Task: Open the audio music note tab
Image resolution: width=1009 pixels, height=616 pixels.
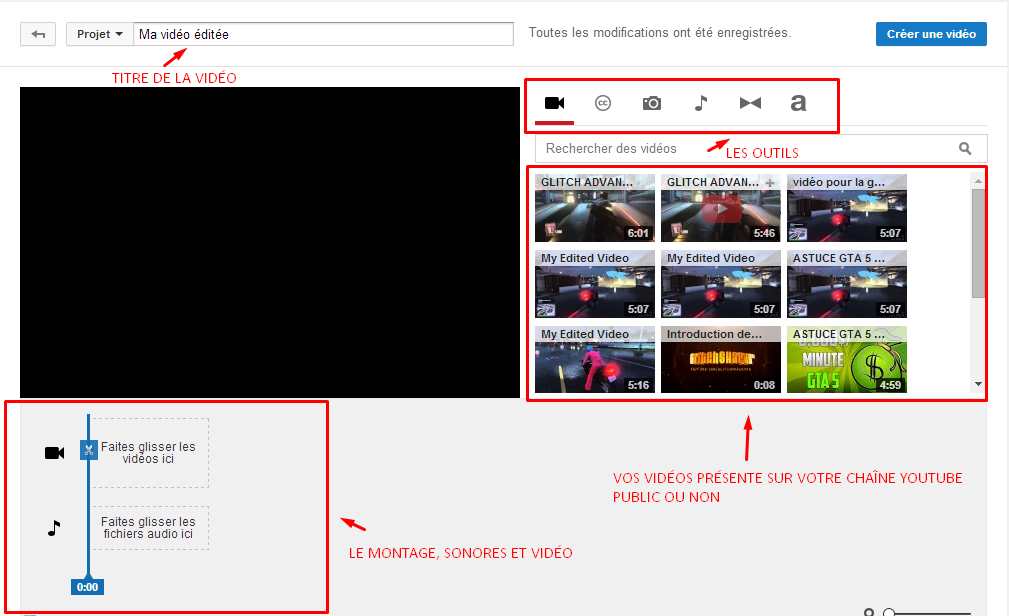Action: (701, 103)
